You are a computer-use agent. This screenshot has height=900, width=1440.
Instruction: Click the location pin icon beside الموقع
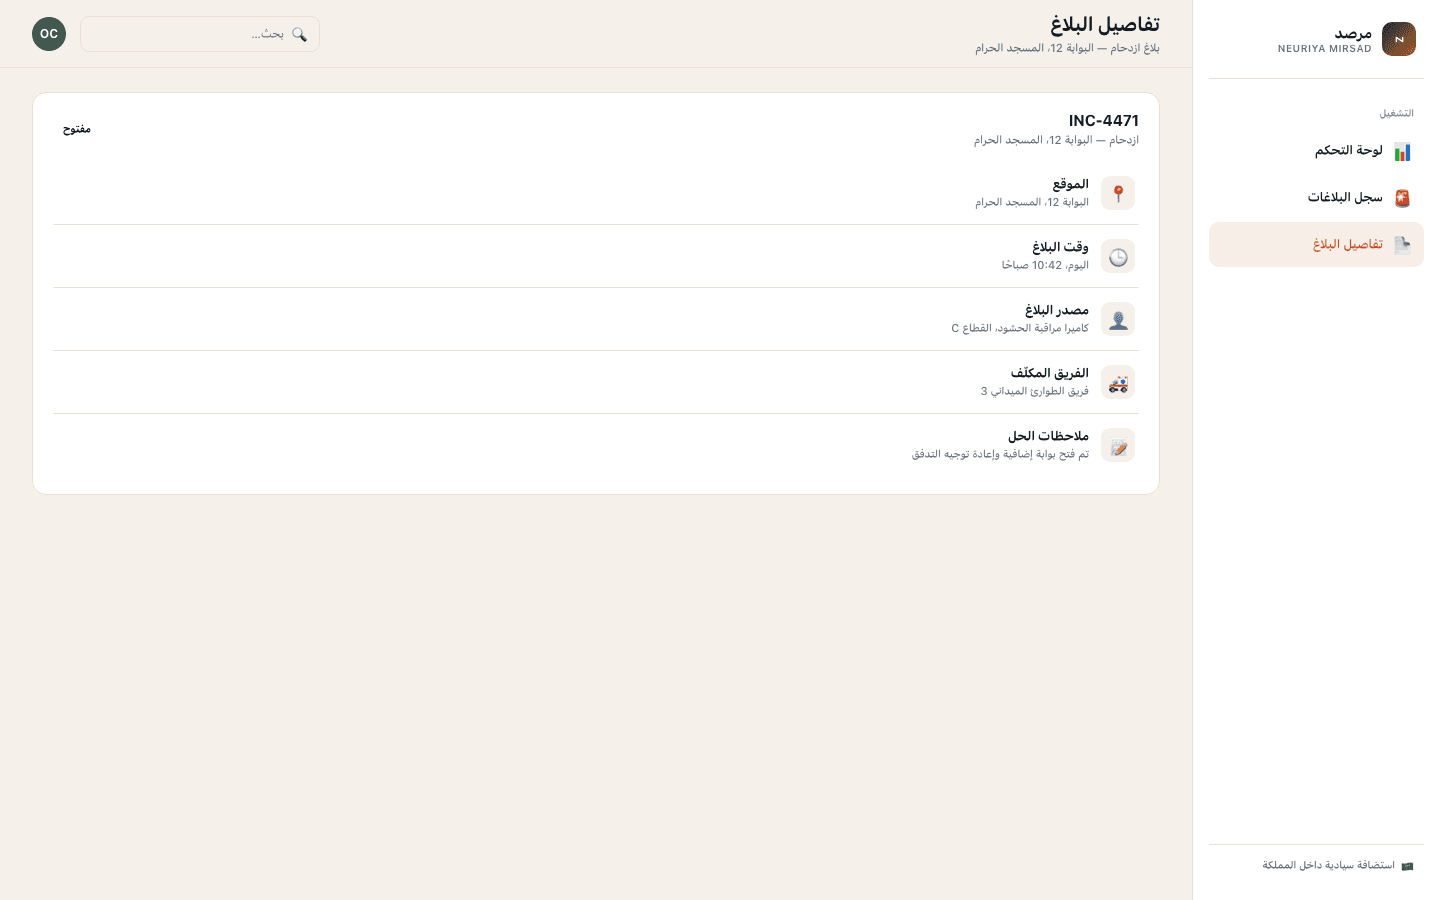pos(1118,193)
